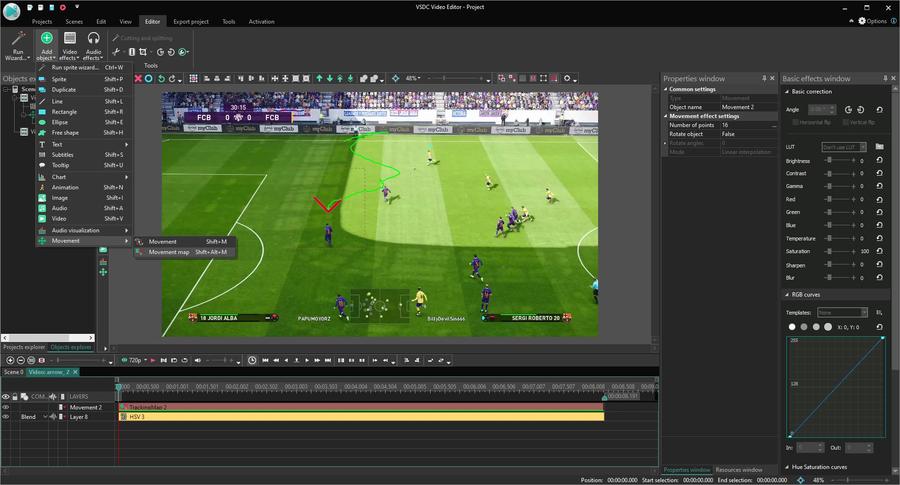Open Run sprite wizard entry

(x=84, y=67)
